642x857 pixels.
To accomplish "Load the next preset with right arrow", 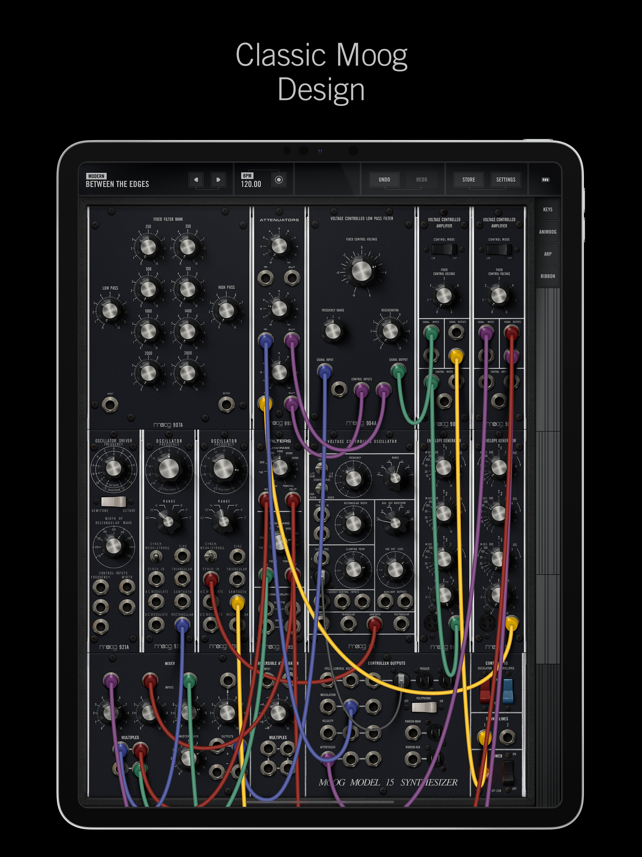I will [219, 180].
